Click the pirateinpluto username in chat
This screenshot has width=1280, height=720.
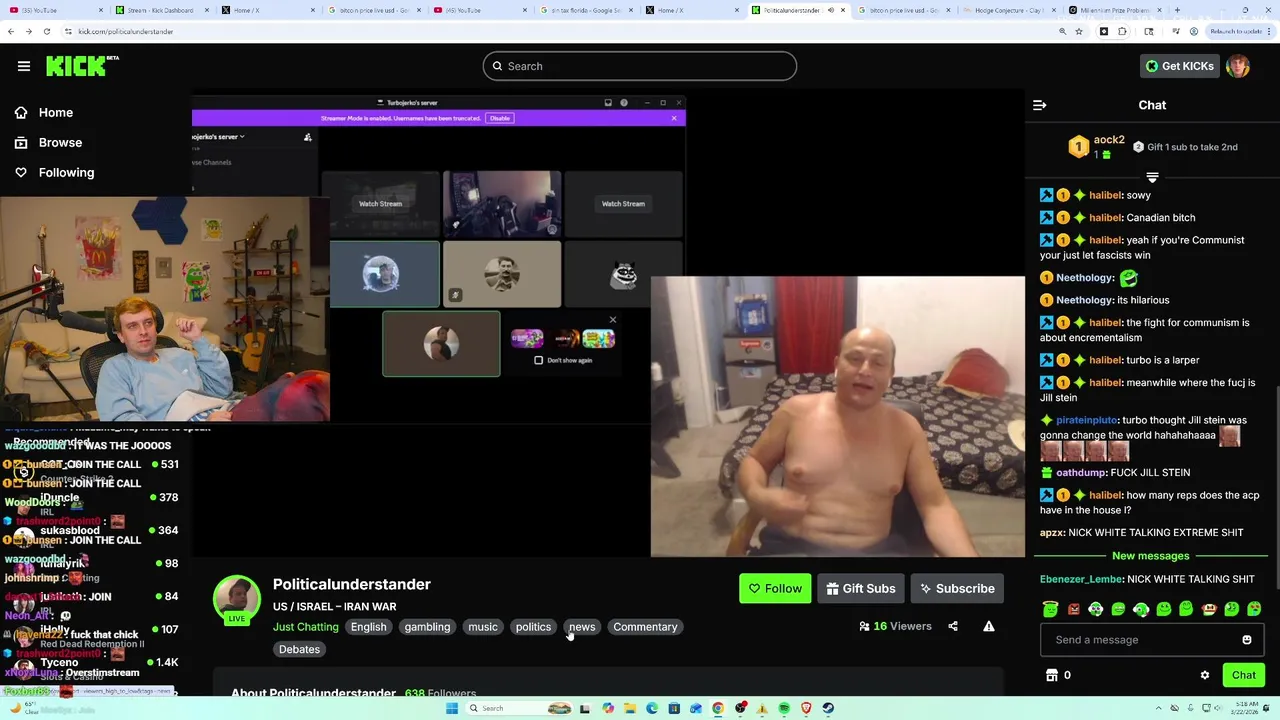(x=1086, y=420)
